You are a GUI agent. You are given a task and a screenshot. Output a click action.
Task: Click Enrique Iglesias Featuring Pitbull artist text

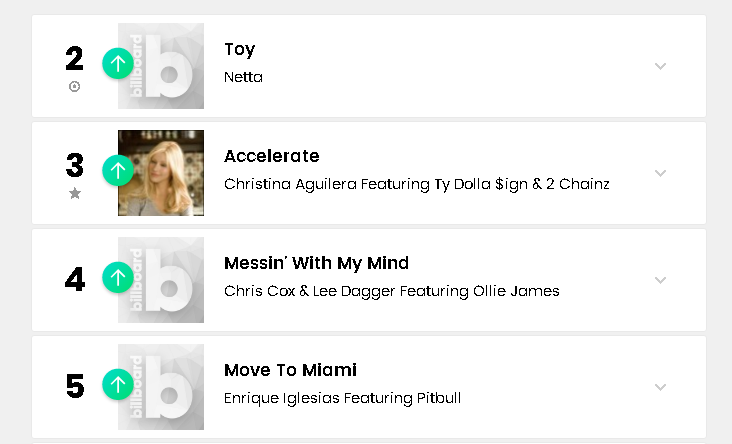[x=342, y=398]
